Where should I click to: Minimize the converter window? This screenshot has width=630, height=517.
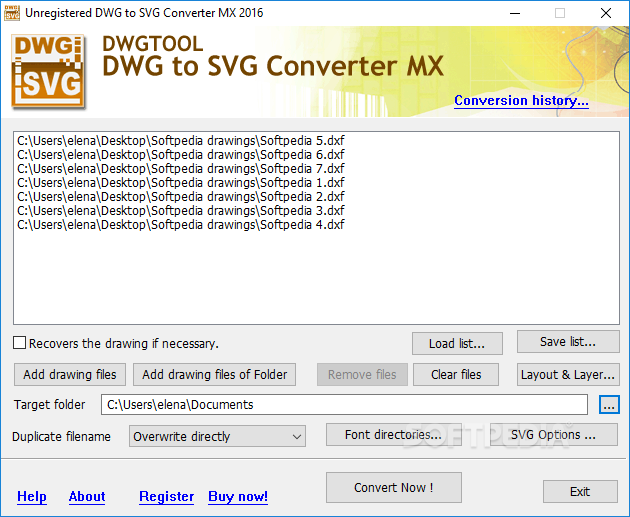[515, 13]
